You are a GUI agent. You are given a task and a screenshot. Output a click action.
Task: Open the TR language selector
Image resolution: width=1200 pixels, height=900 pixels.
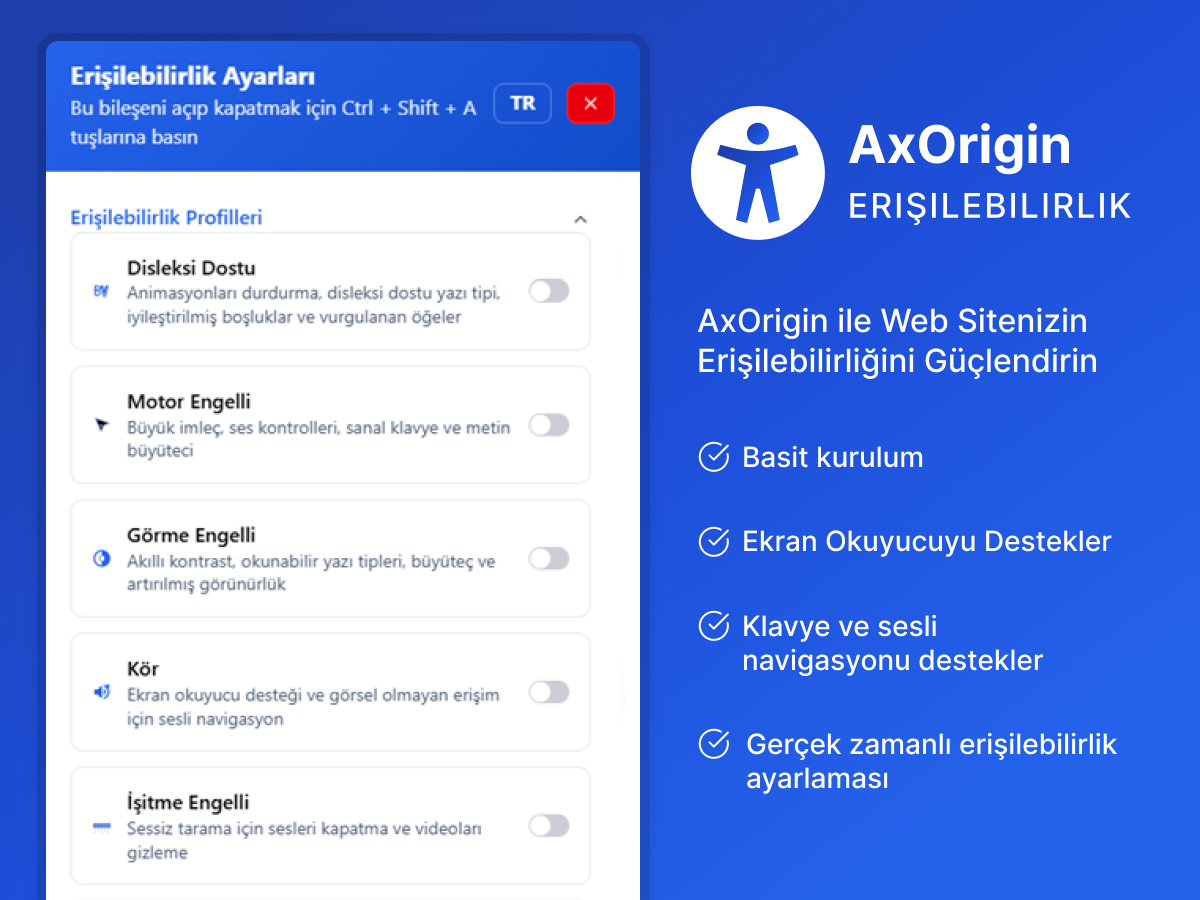tap(523, 103)
